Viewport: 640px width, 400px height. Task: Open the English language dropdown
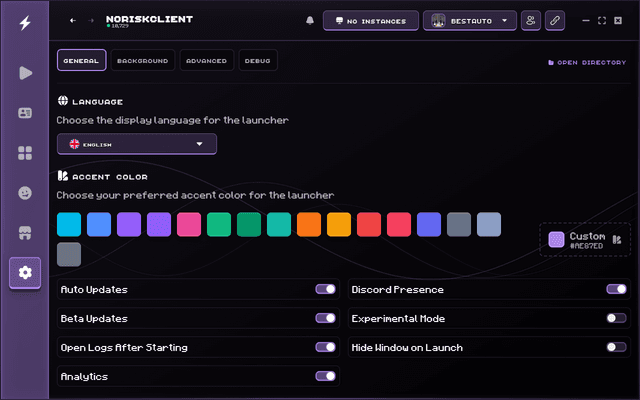[x=137, y=144]
